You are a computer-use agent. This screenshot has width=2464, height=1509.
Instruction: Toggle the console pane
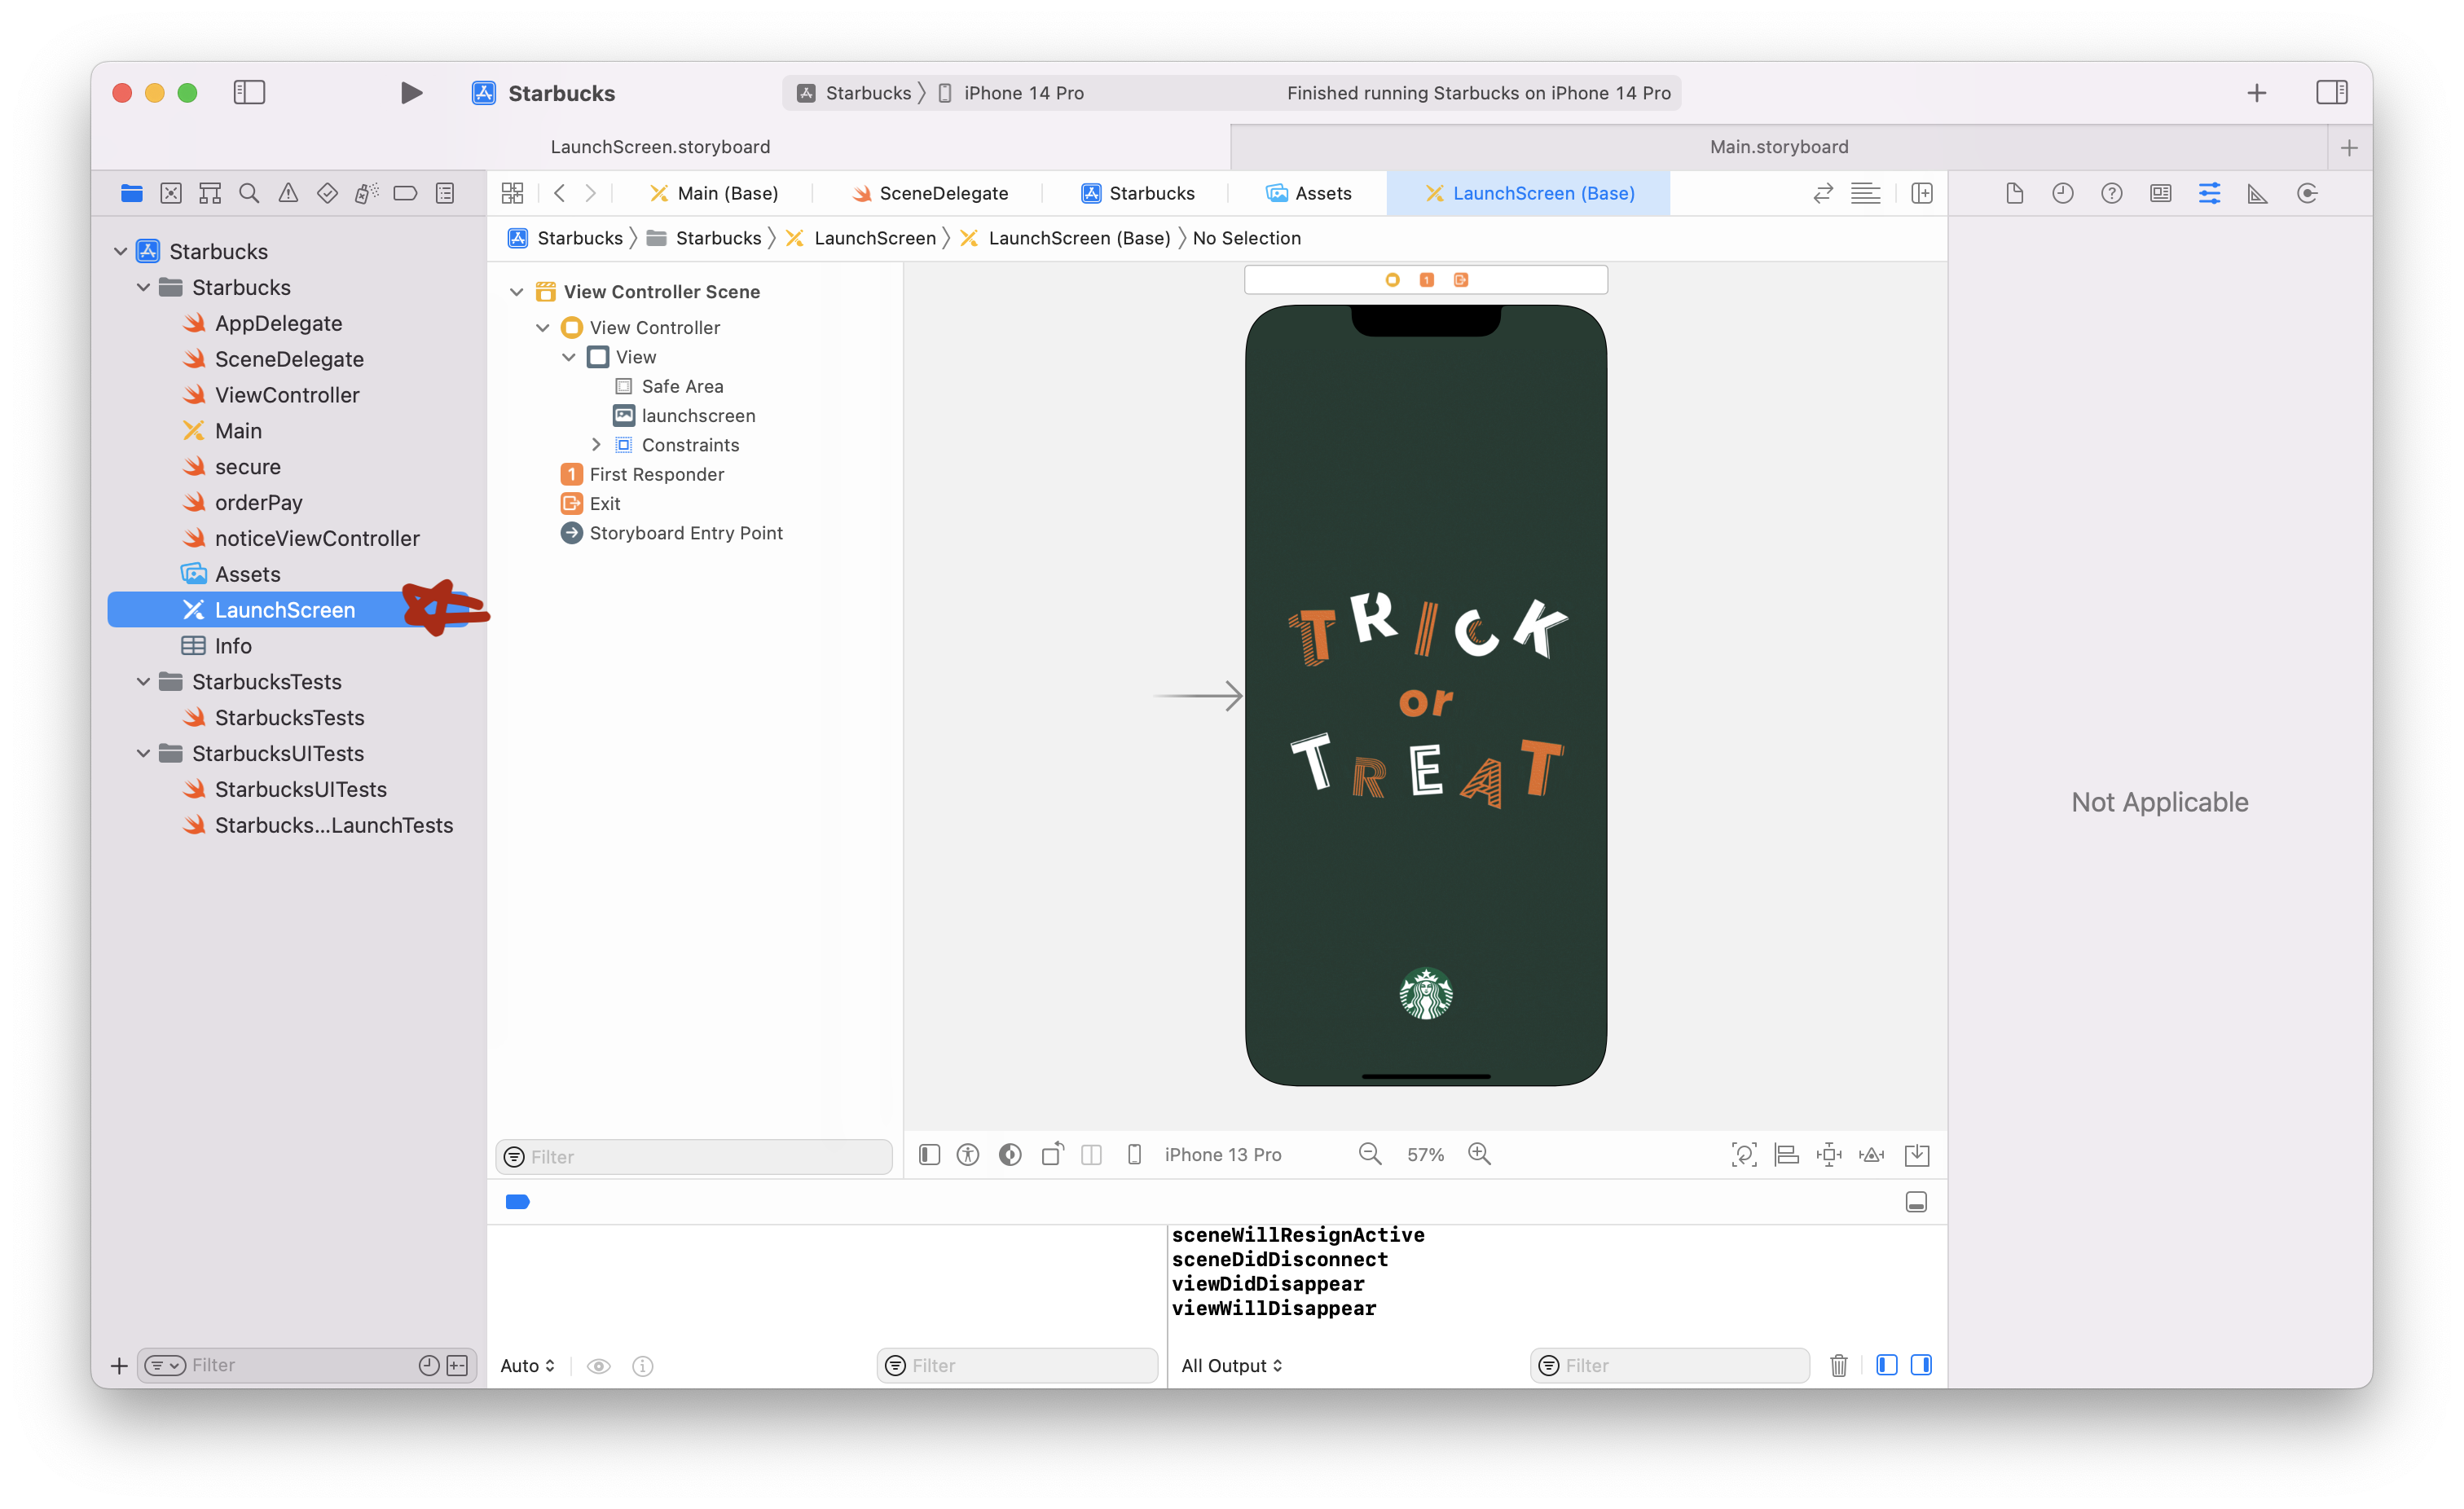pos(1921,1365)
